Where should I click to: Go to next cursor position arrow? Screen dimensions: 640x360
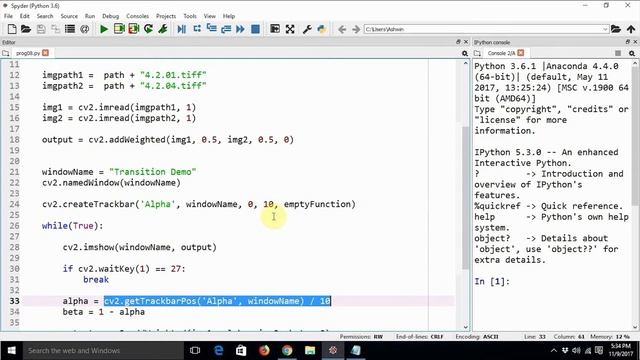356,29
